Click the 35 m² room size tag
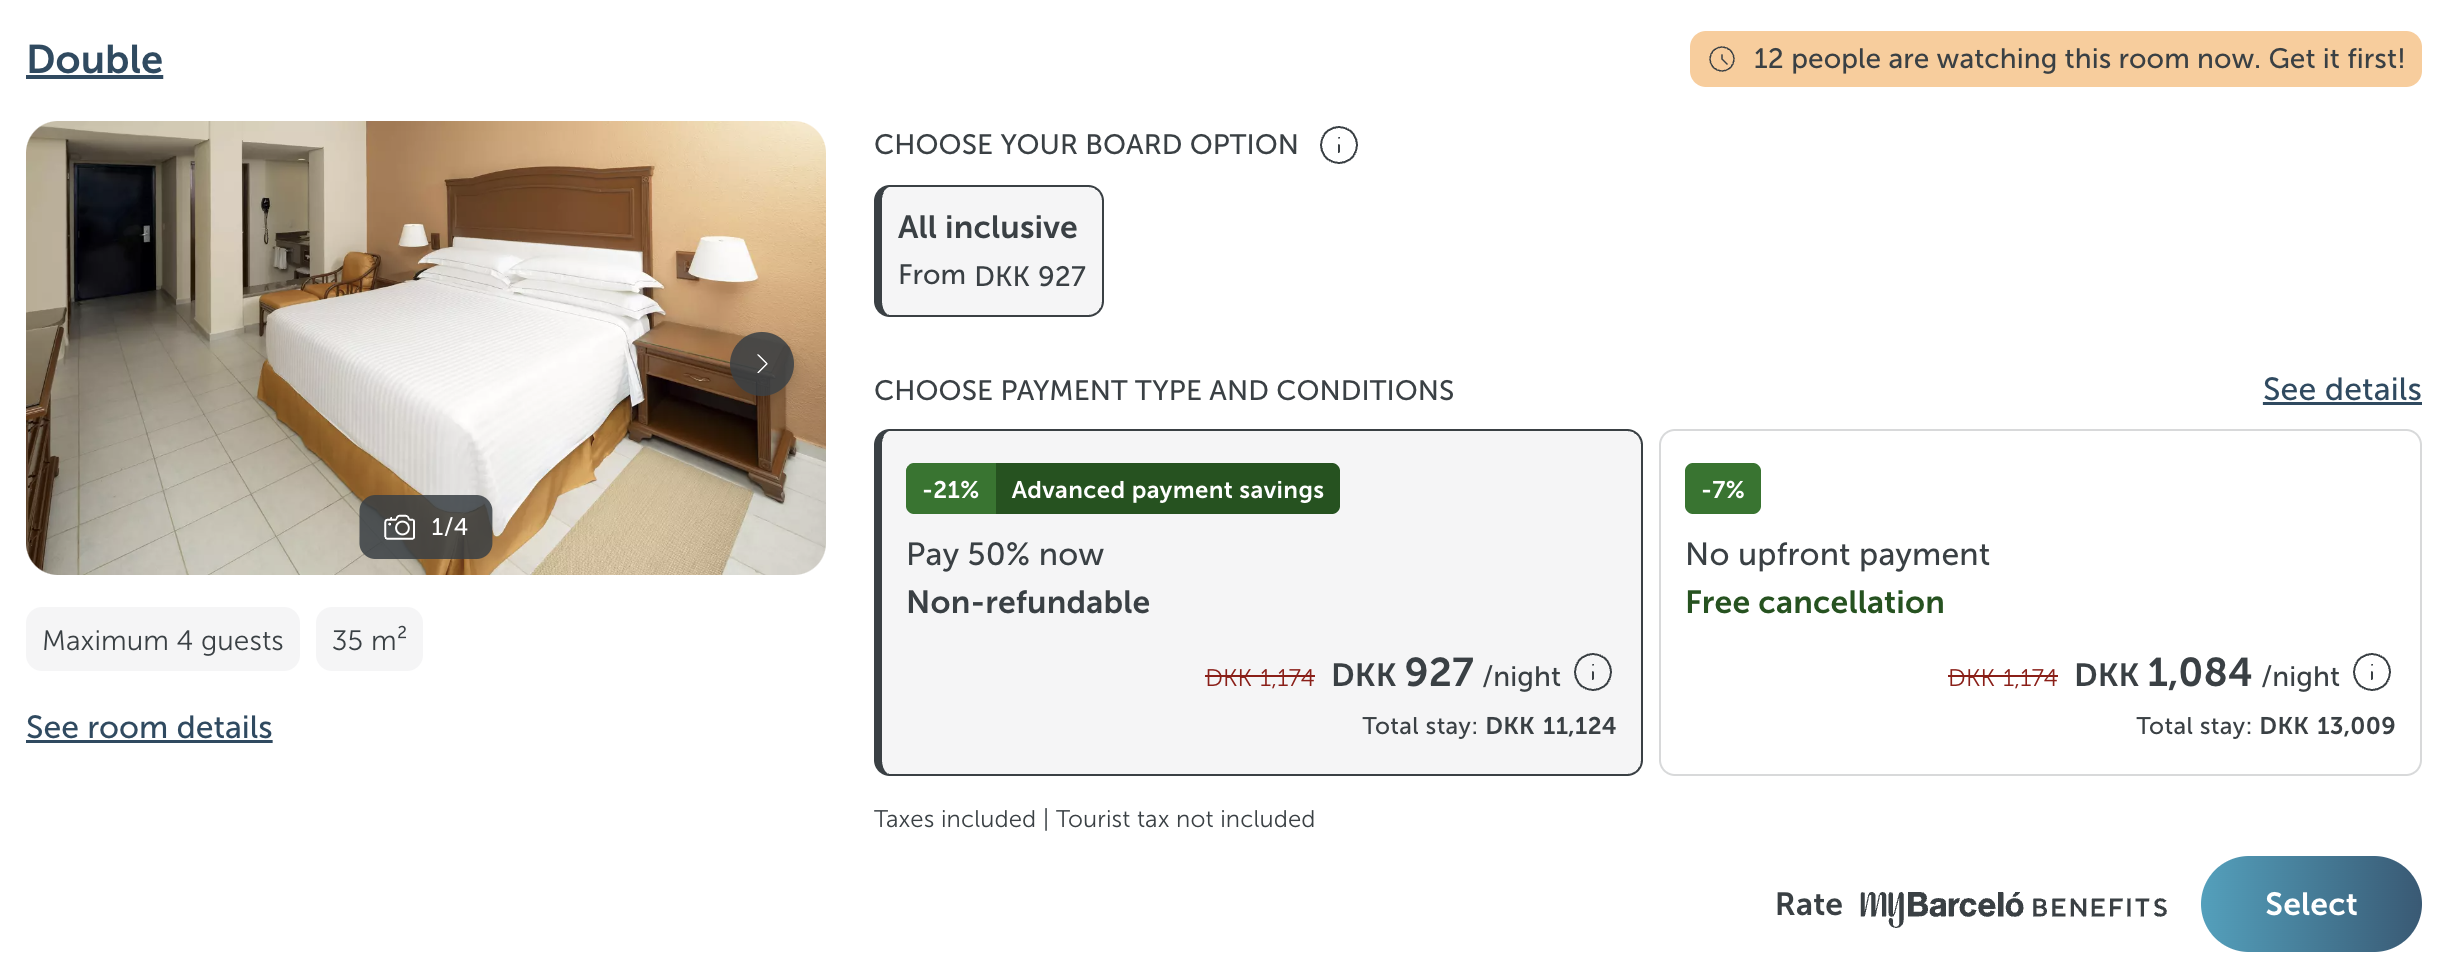This screenshot has height=964, width=2454. coord(369,640)
